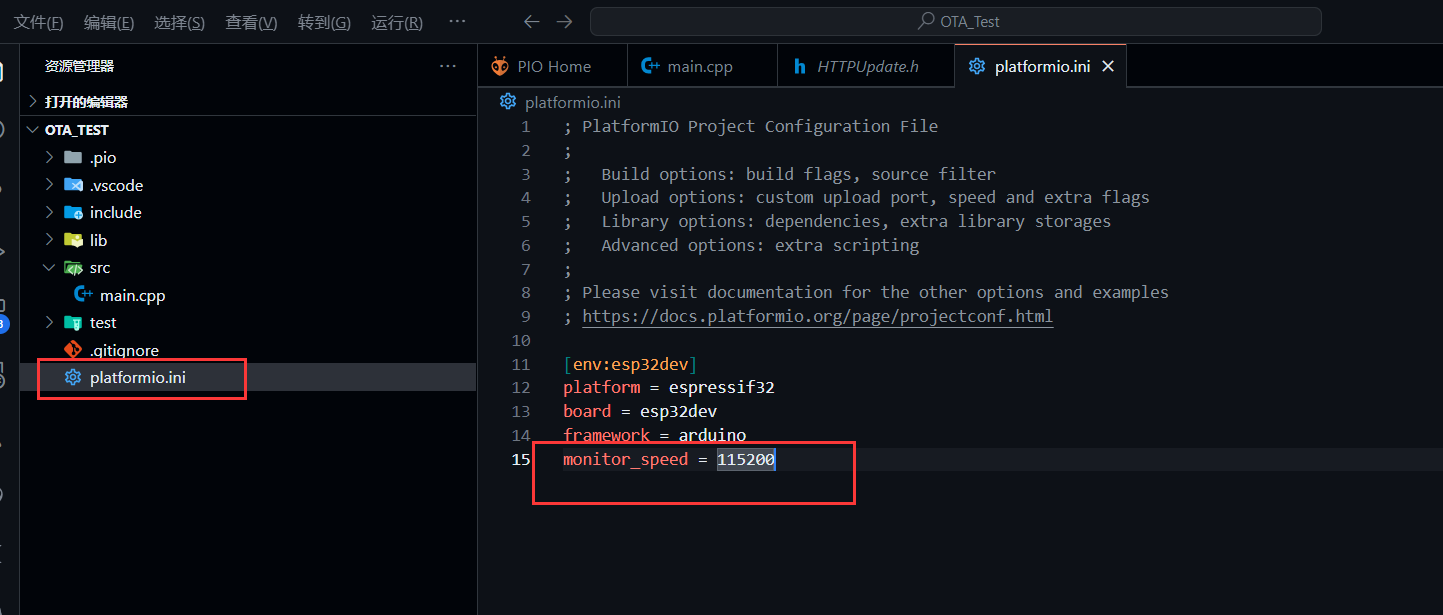1443x615 pixels.
Task: Click the .vscode folder icon
Action: (73, 185)
